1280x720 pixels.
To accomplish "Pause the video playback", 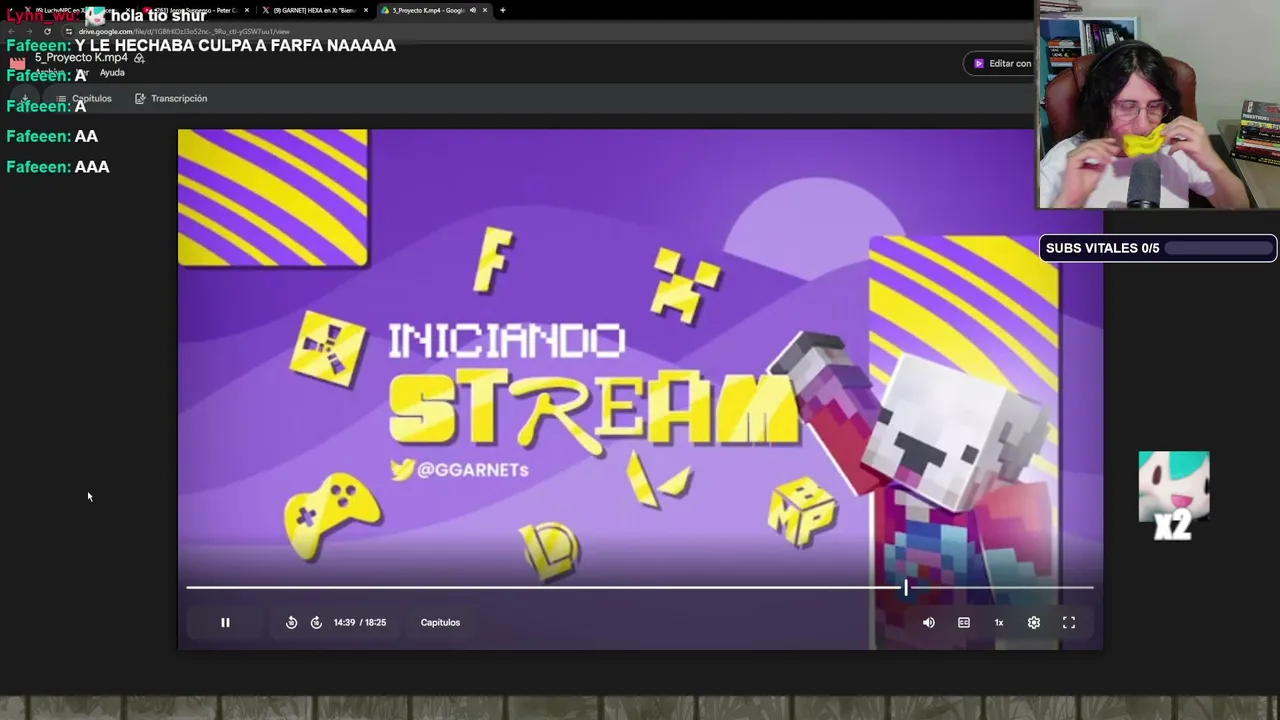I will coord(225,622).
